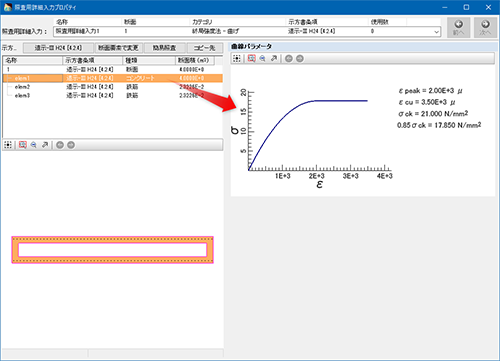The width and height of the screenshot is (500, 361).
Task: Click the ε peak = 2.00E+3 μ text
Action: click(x=430, y=91)
